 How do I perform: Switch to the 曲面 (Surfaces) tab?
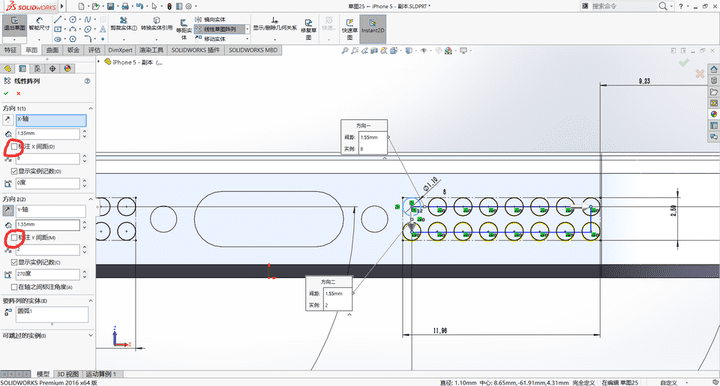52,50
